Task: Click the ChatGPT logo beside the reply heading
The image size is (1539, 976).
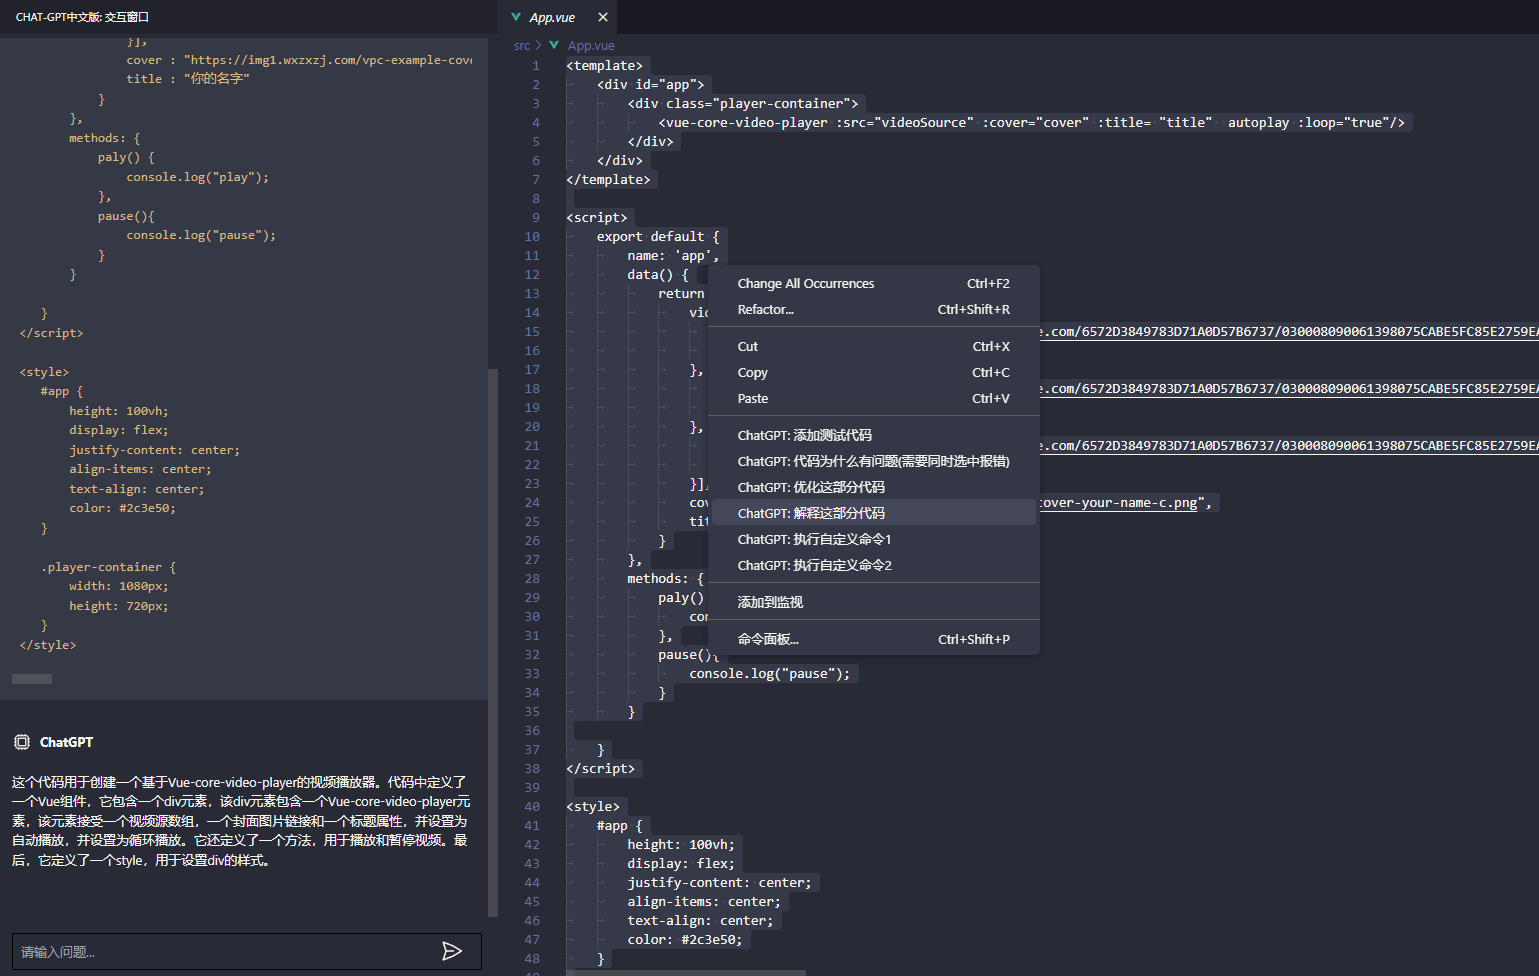Action: pos(22,742)
